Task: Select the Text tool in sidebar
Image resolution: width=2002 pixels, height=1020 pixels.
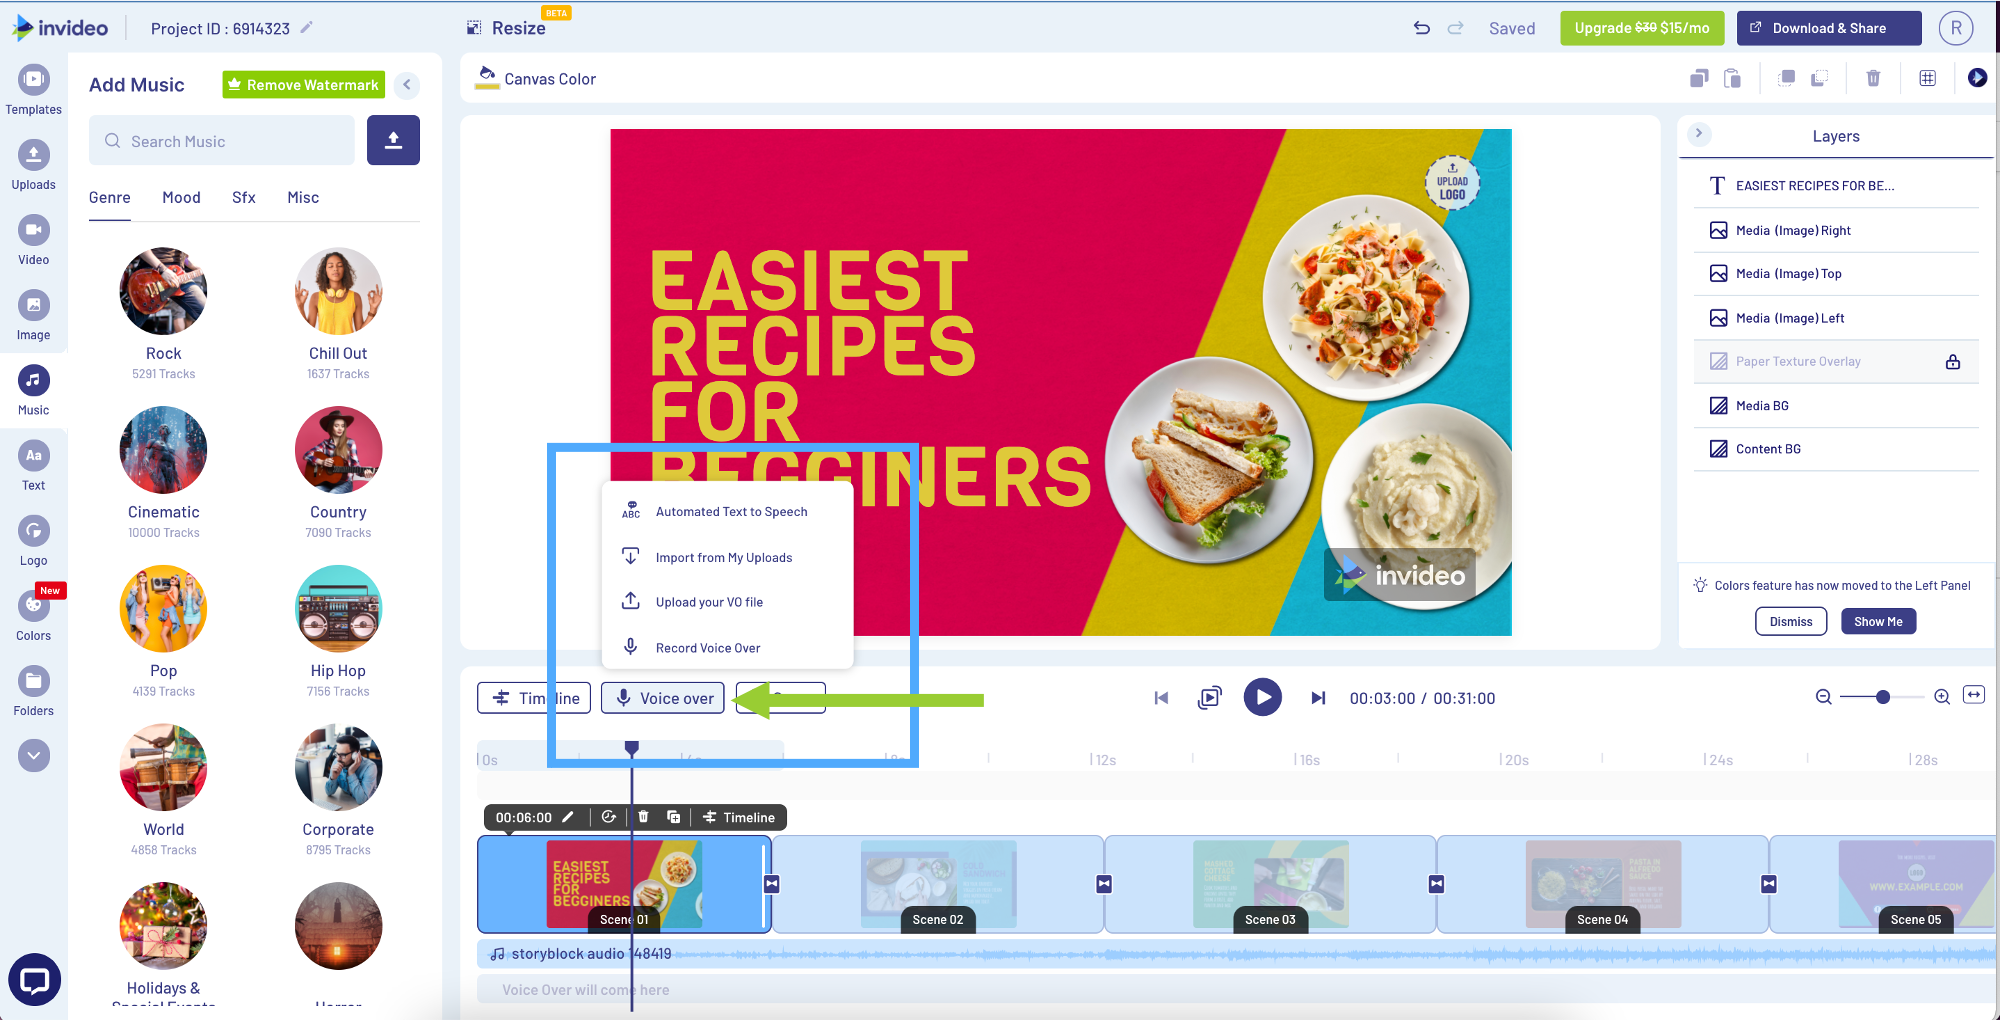Action: pyautogui.click(x=33, y=465)
